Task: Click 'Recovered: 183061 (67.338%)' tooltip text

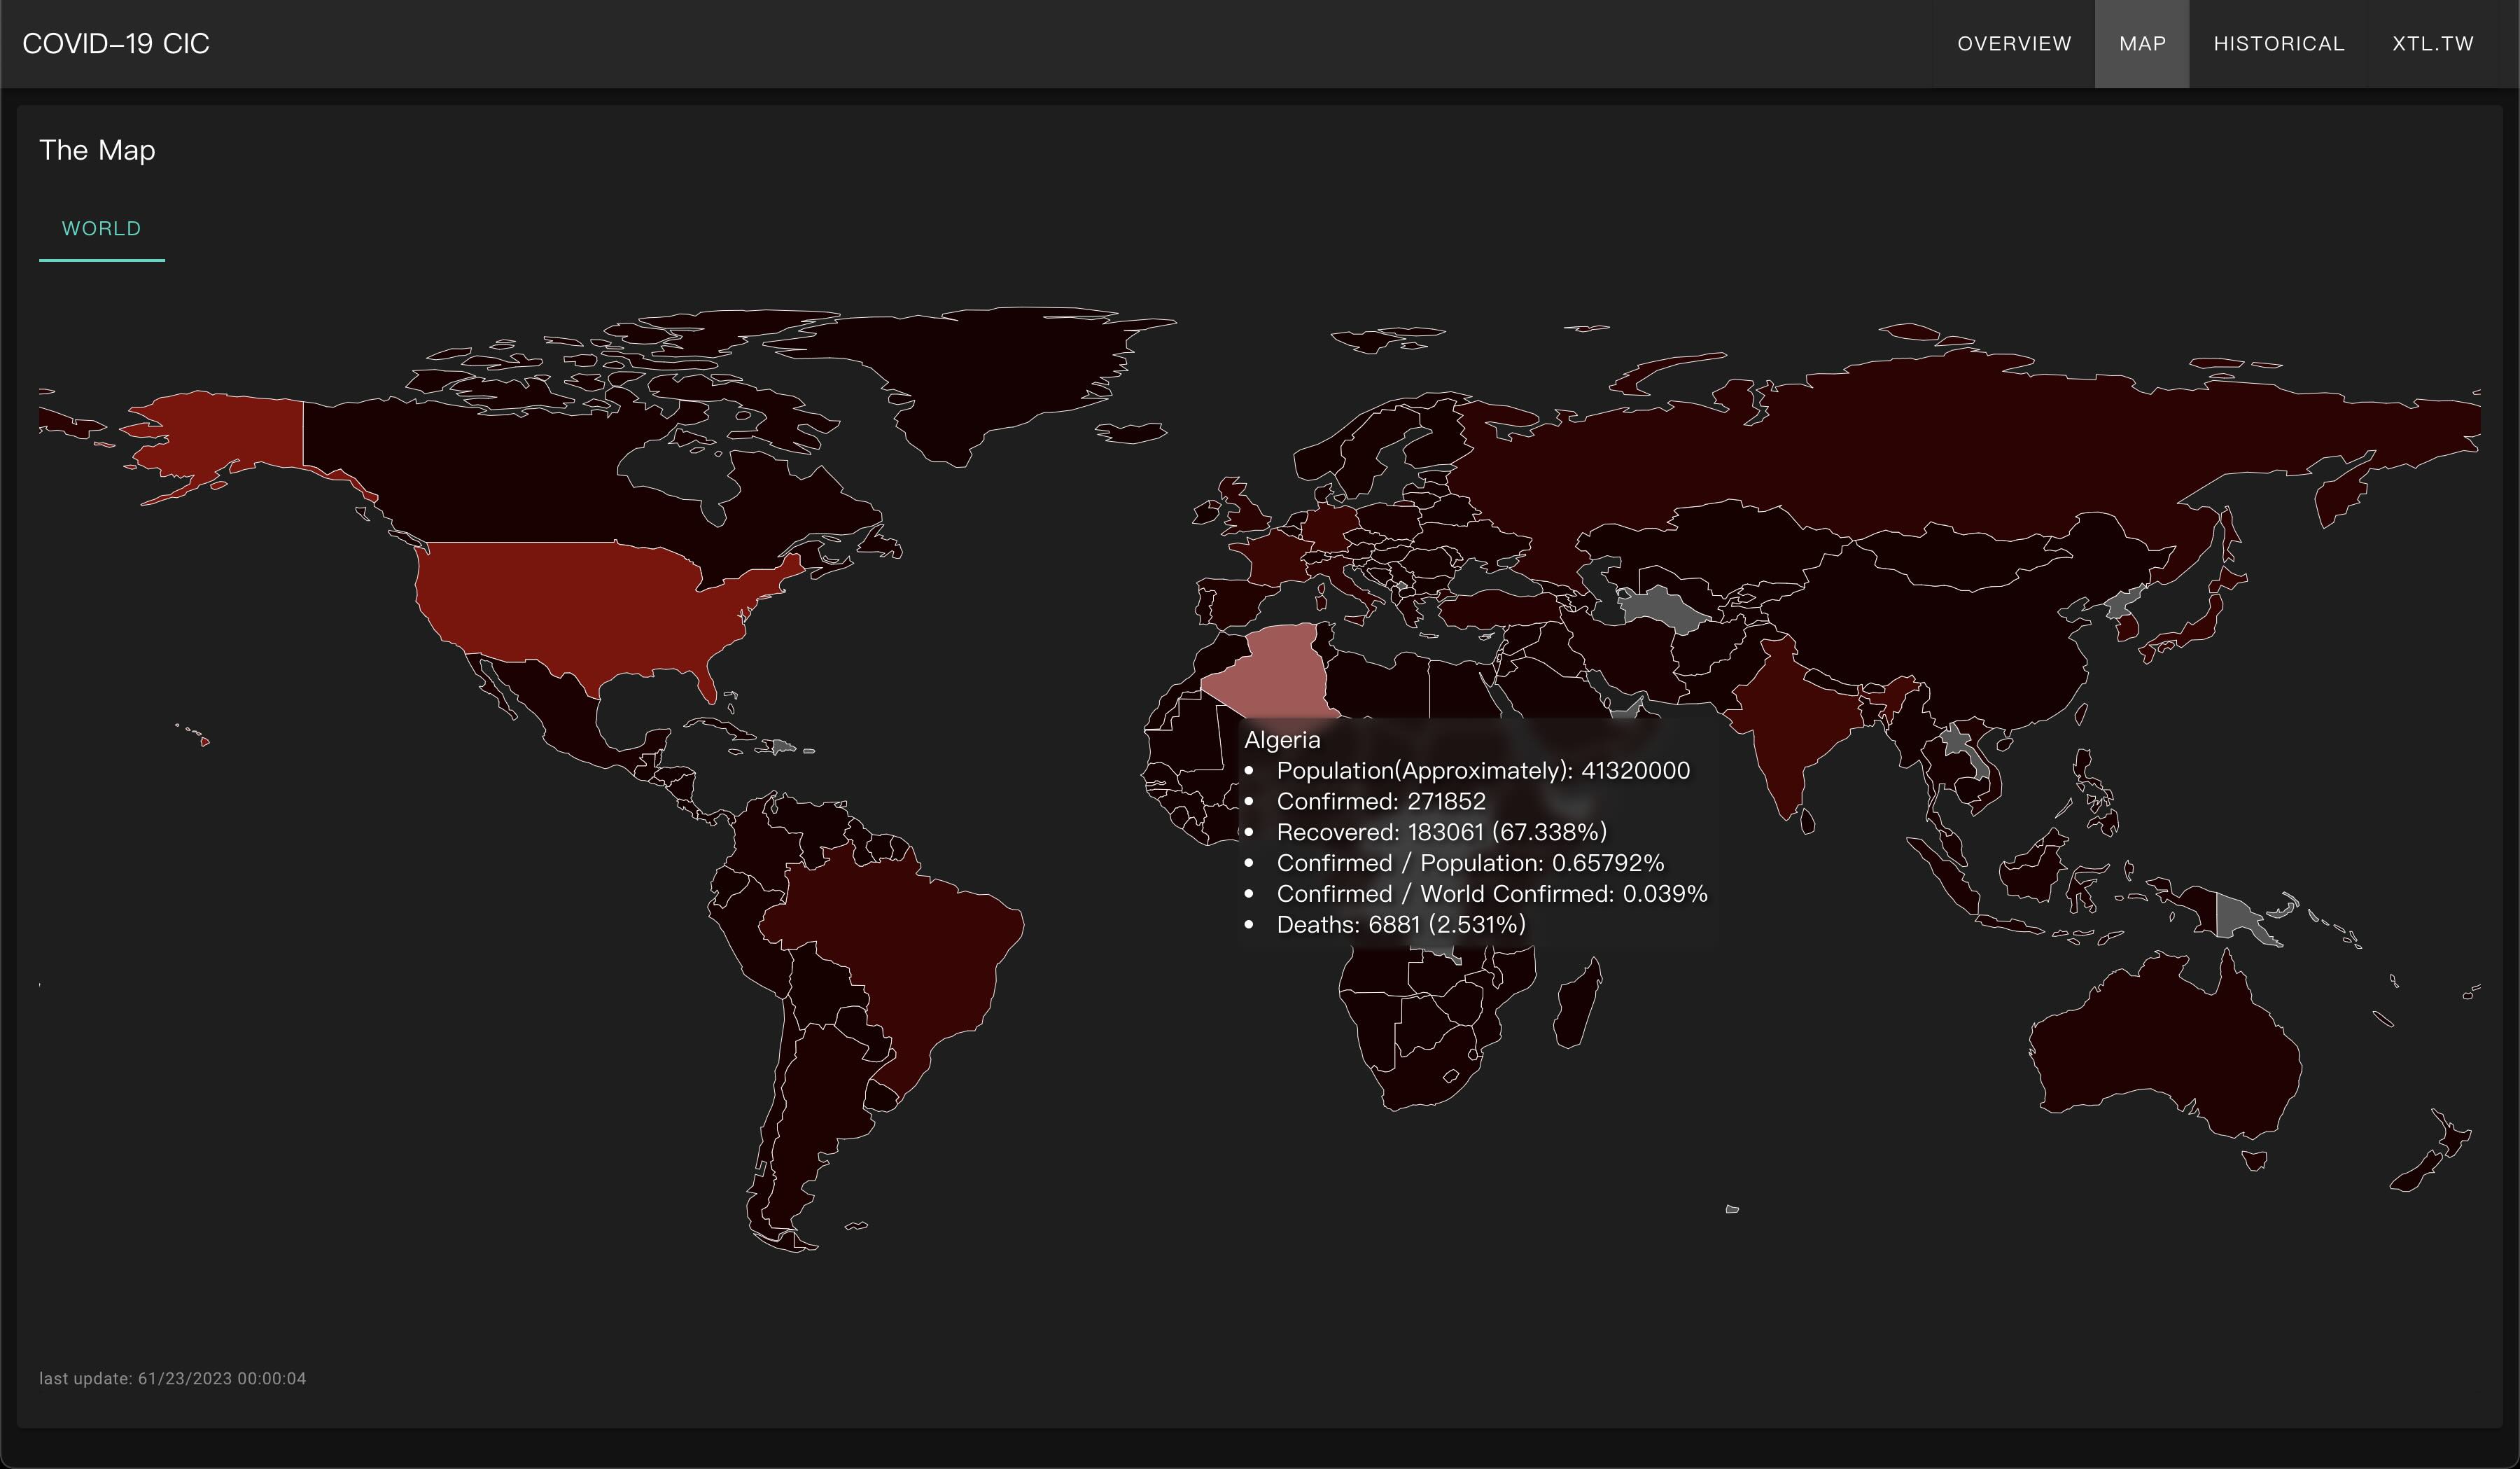Action: click(x=1441, y=832)
